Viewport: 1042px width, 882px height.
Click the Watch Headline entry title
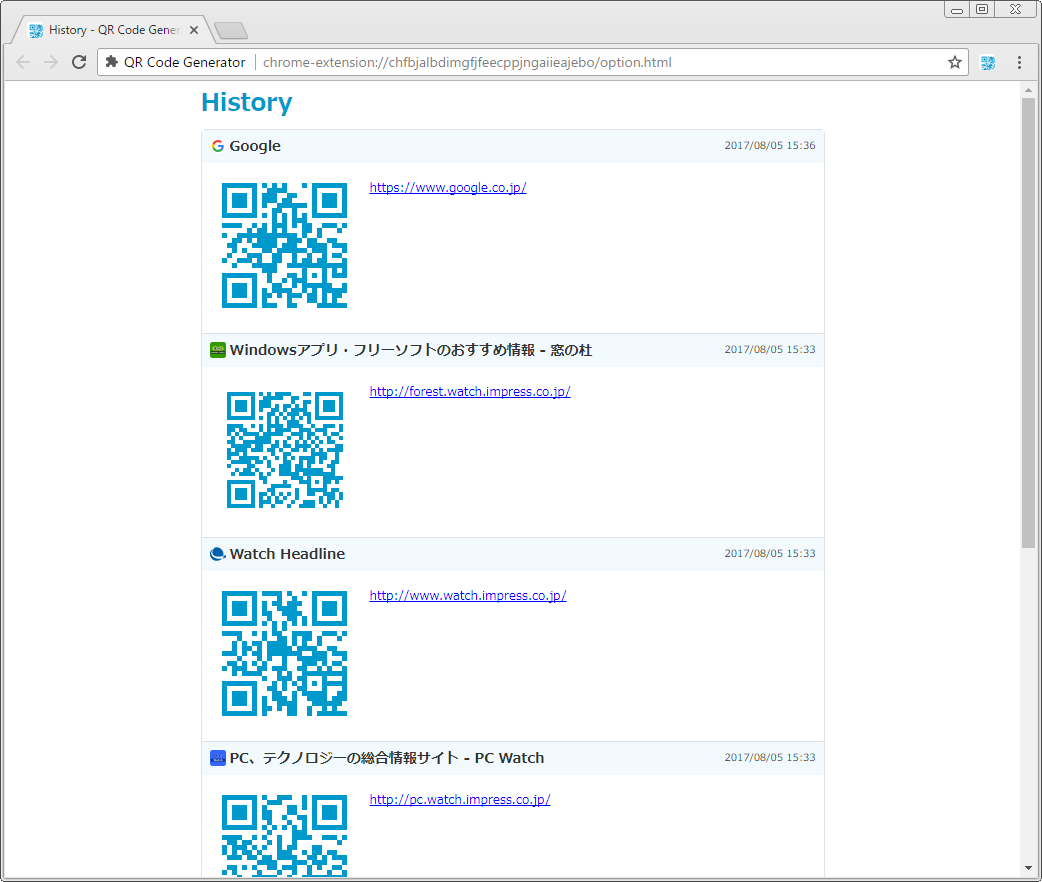pyautogui.click(x=287, y=554)
